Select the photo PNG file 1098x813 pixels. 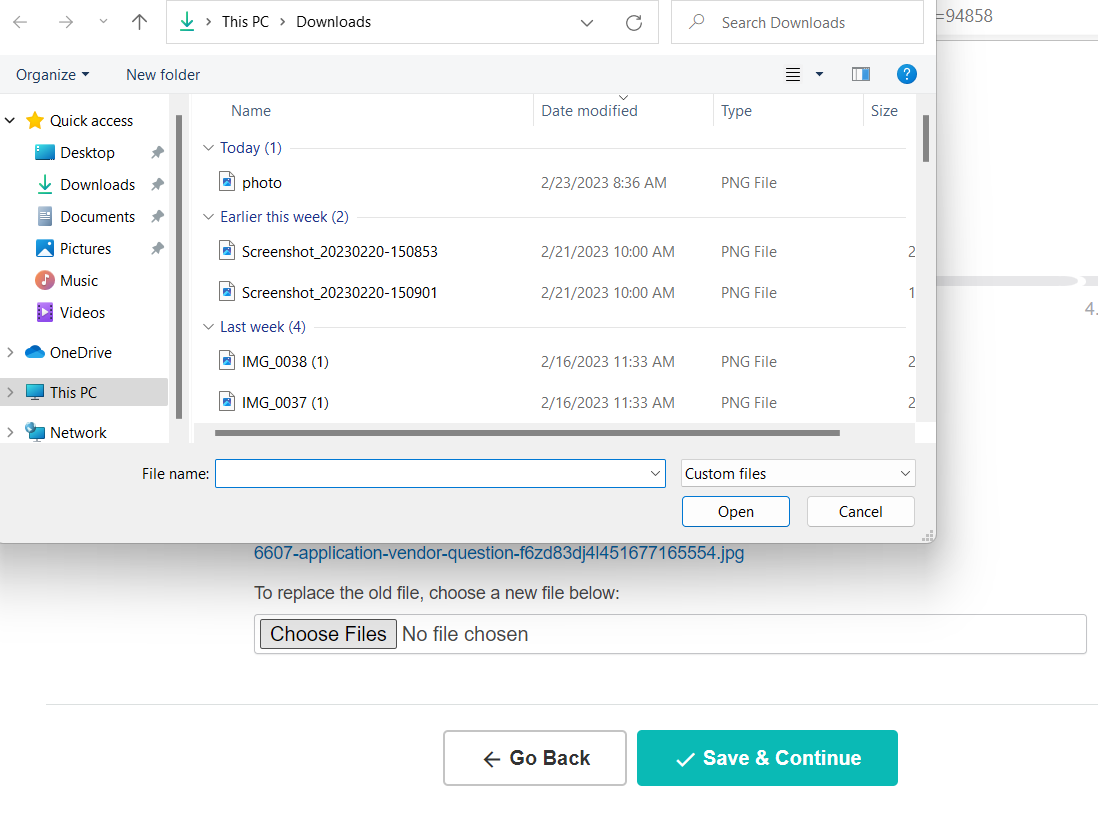pyautogui.click(x=261, y=183)
